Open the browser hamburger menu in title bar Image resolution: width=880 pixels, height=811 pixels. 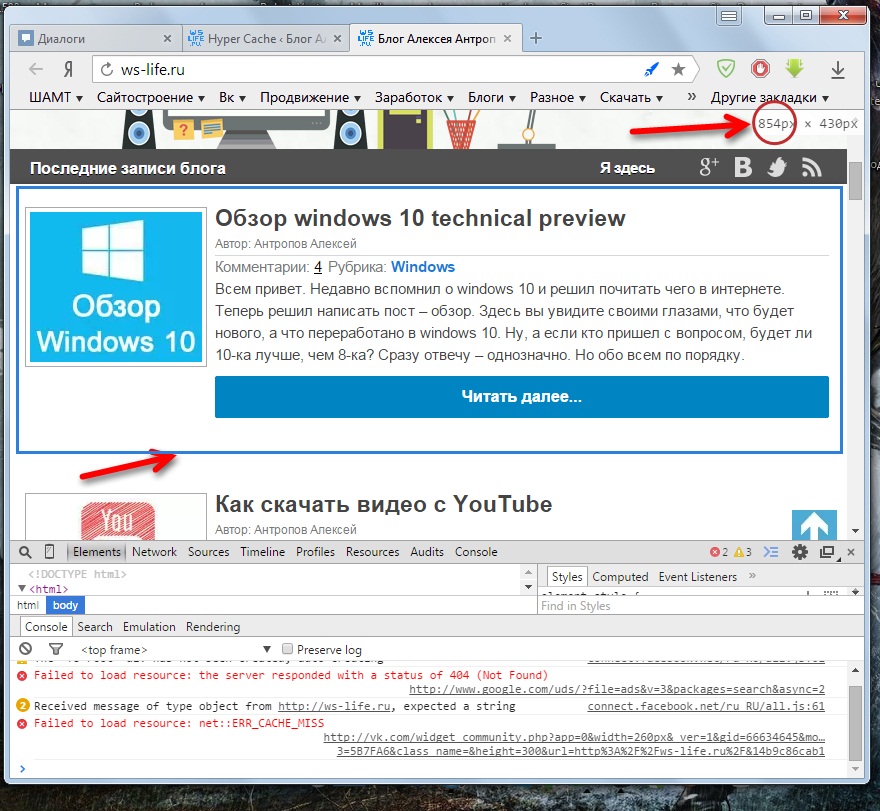click(728, 16)
